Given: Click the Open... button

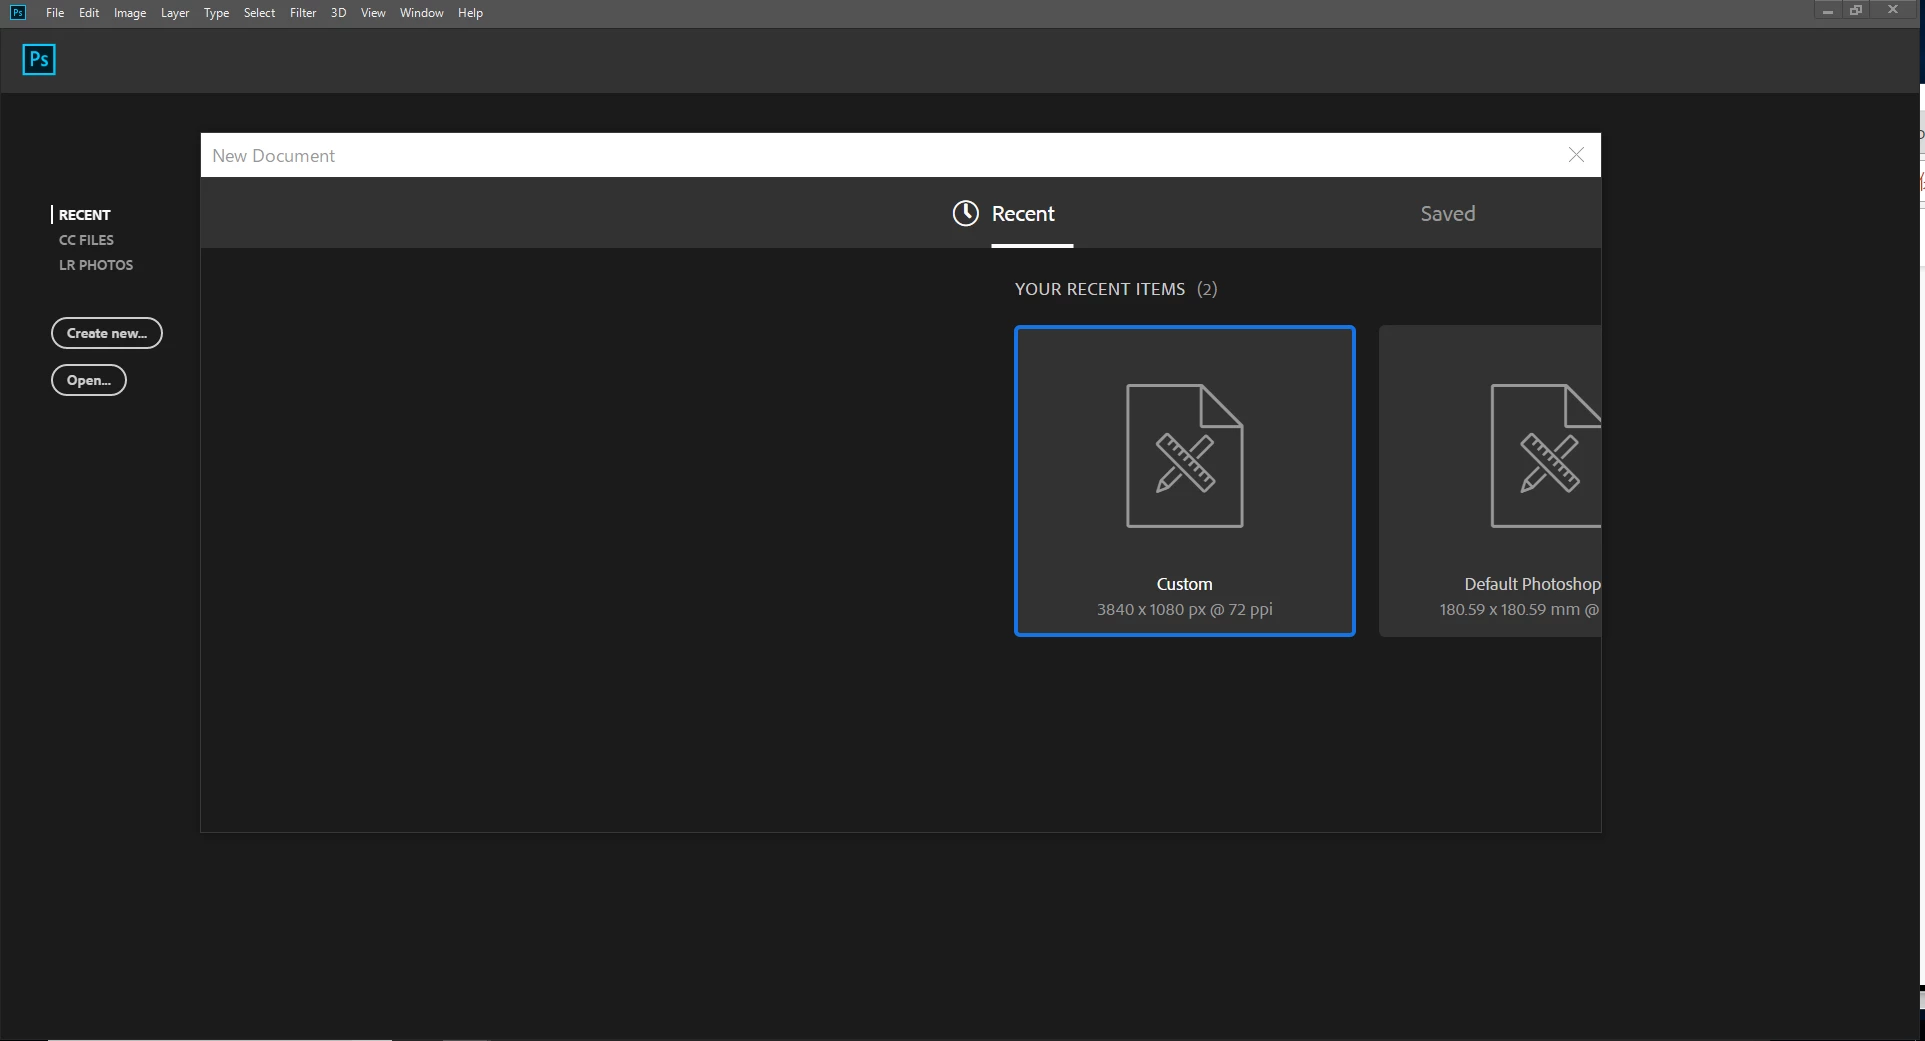Looking at the screenshot, I should 89,380.
